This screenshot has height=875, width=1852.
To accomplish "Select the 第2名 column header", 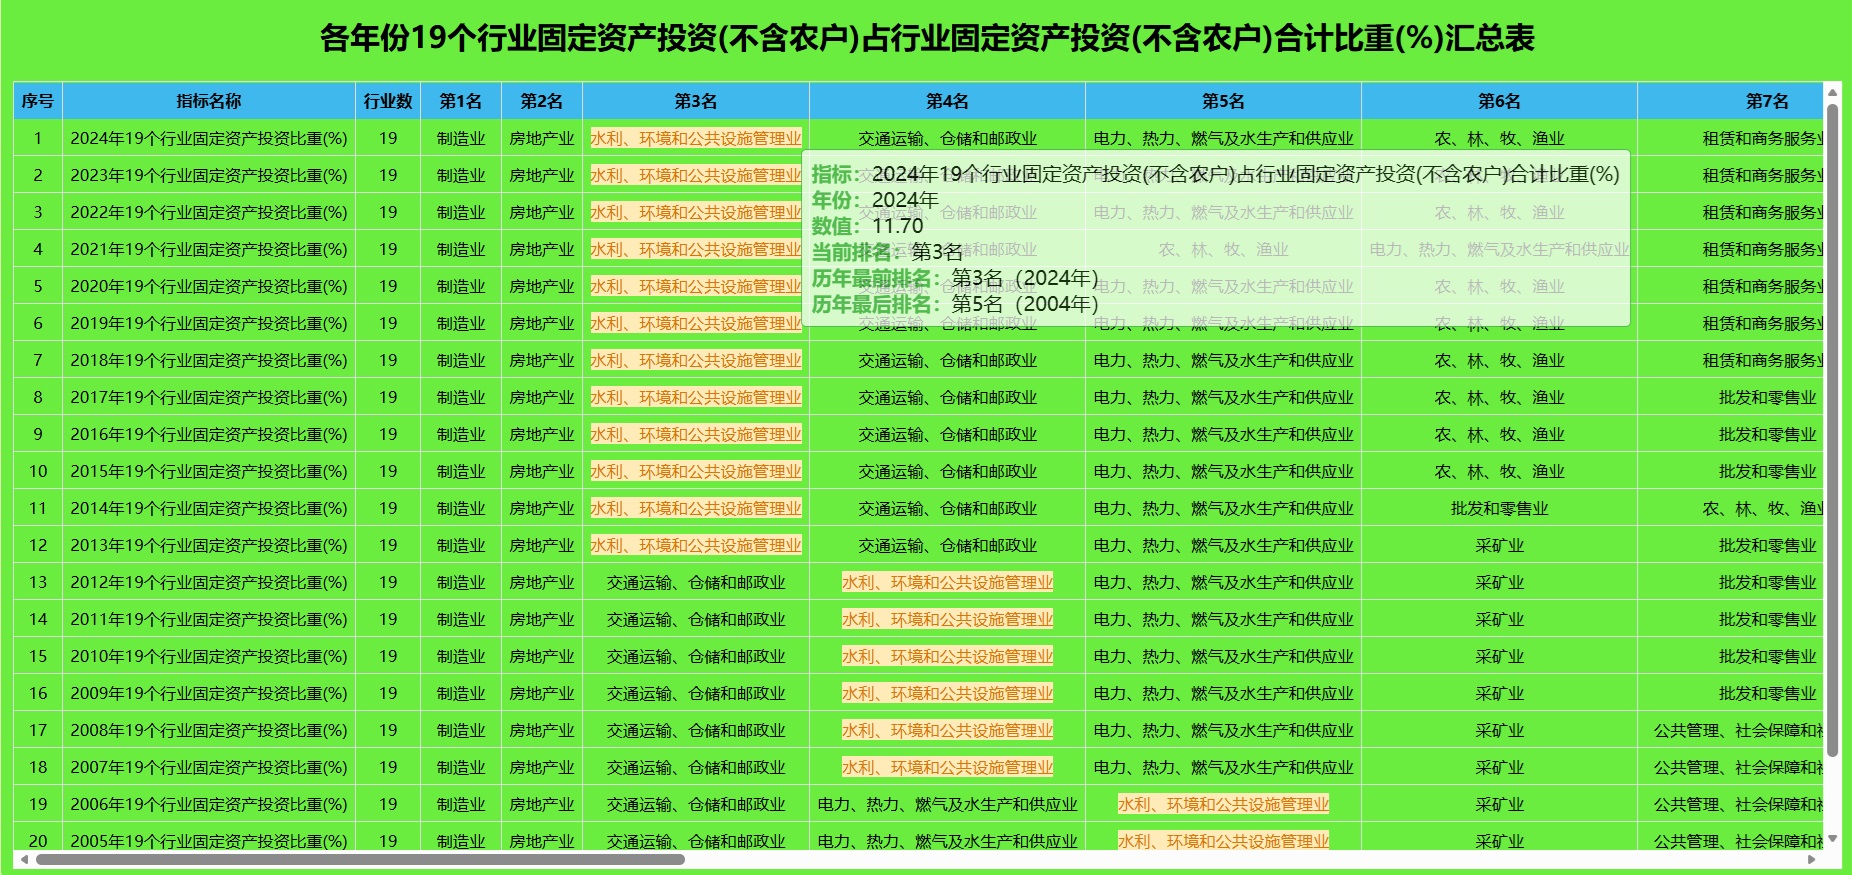I will [x=542, y=101].
